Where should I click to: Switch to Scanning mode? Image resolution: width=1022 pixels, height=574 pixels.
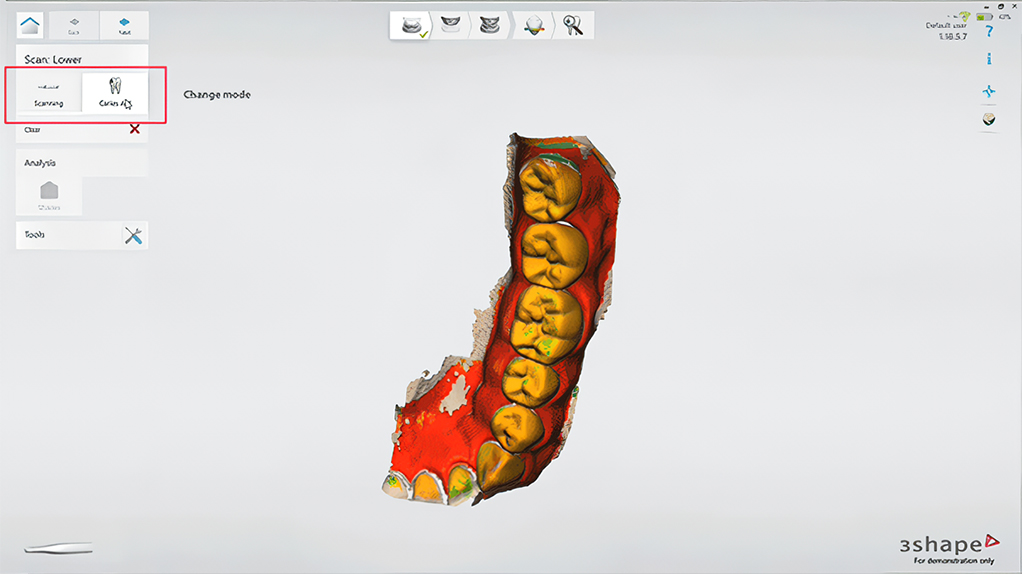point(48,95)
